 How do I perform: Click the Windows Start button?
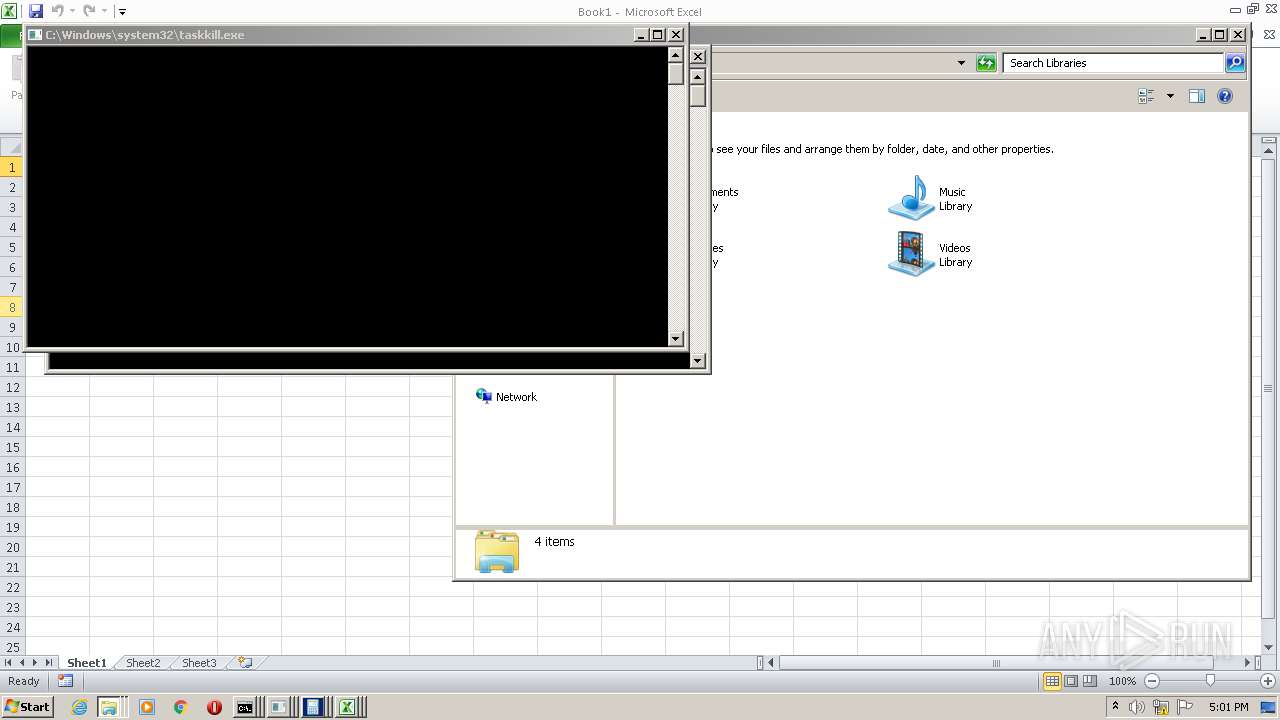pos(28,707)
